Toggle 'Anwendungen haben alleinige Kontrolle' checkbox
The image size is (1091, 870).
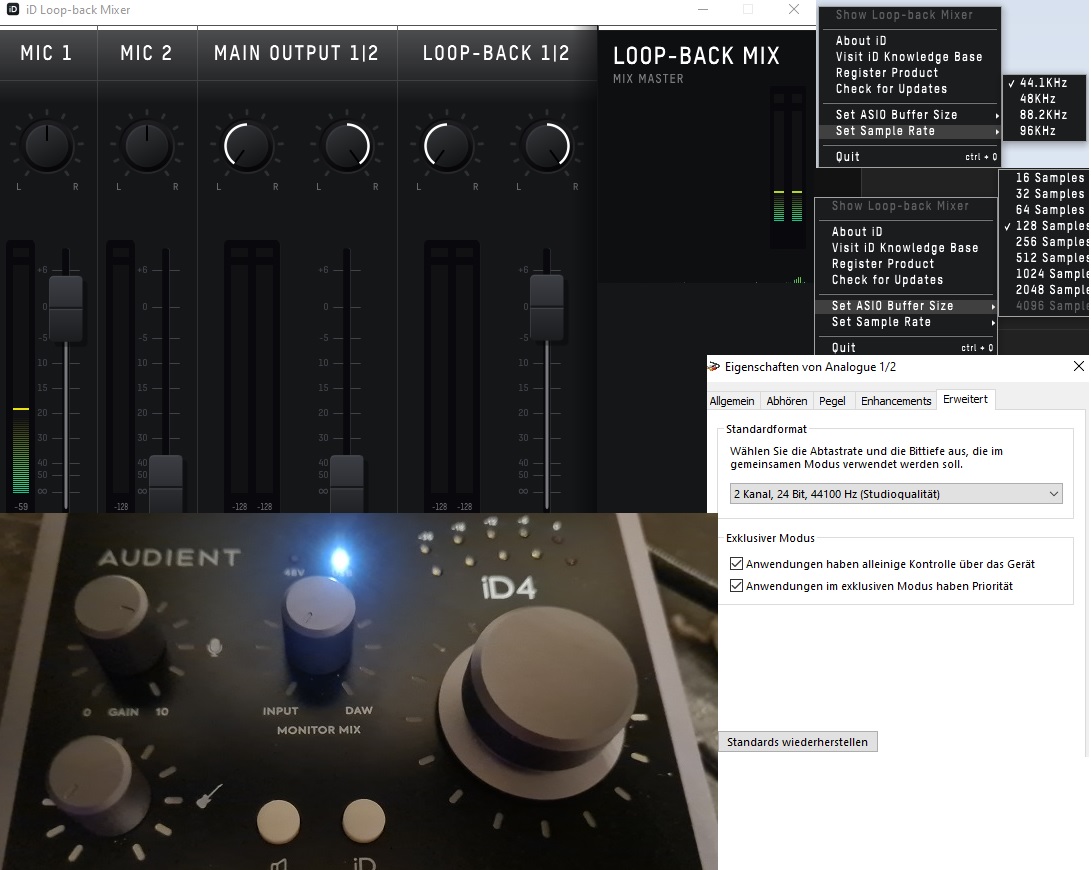click(736, 564)
